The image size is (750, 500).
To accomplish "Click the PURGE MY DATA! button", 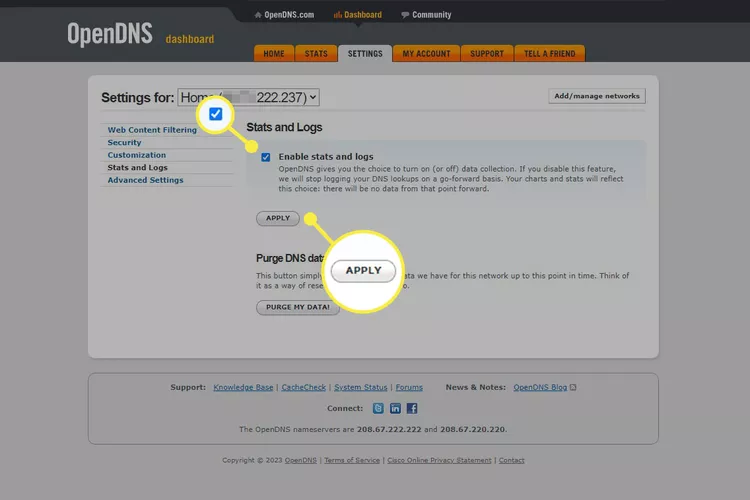I will click(298, 307).
